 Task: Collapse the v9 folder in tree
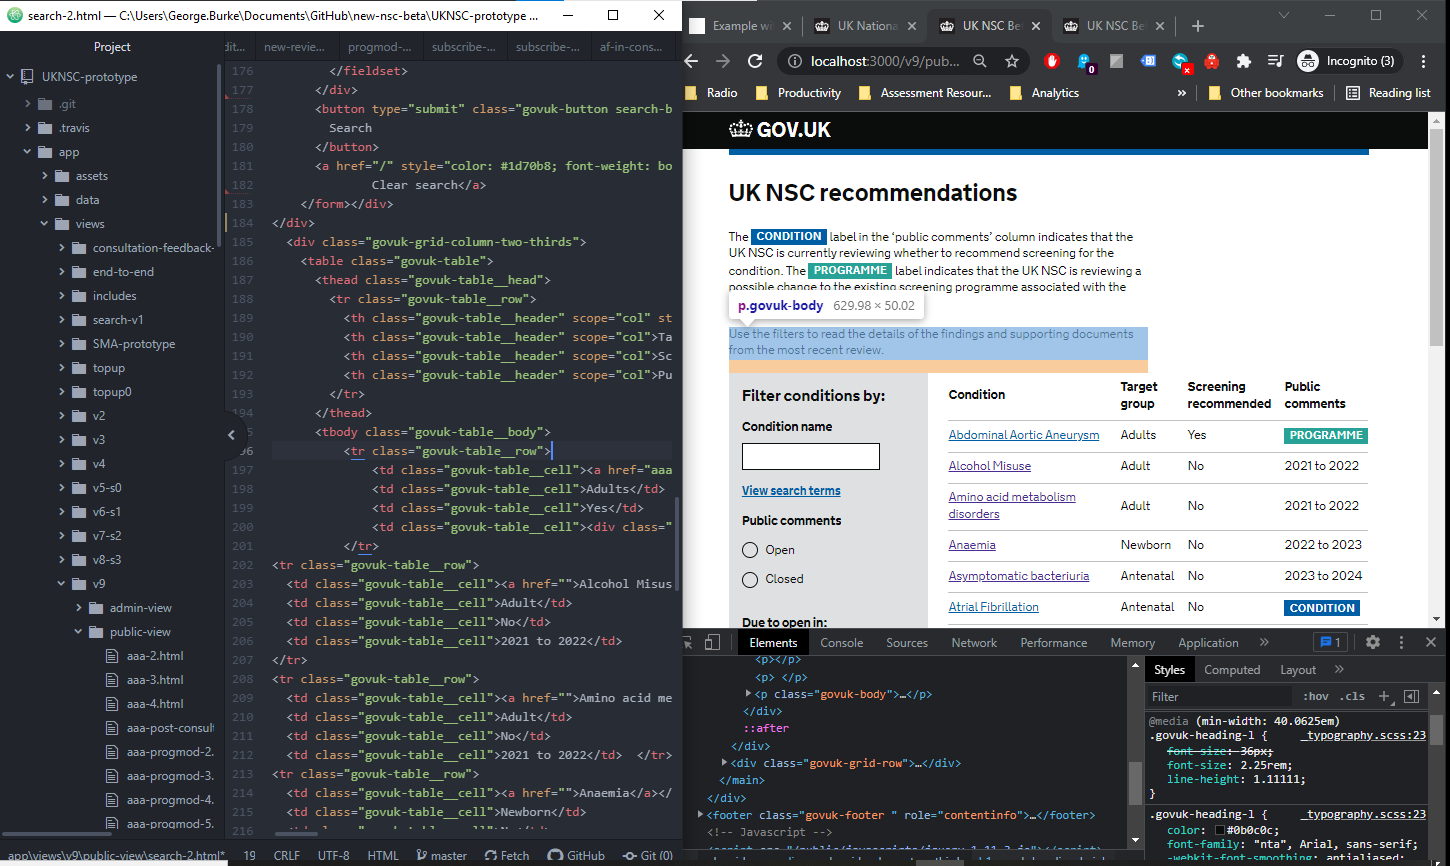tap(62, 583)
